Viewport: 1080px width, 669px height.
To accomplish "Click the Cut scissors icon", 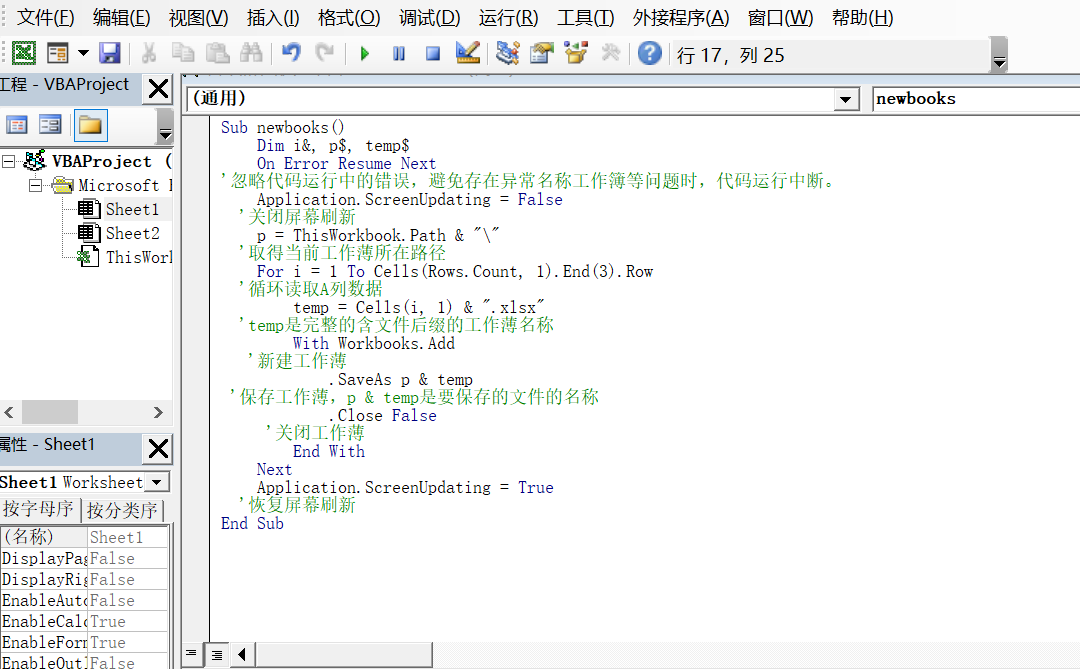I will [149, 53].
